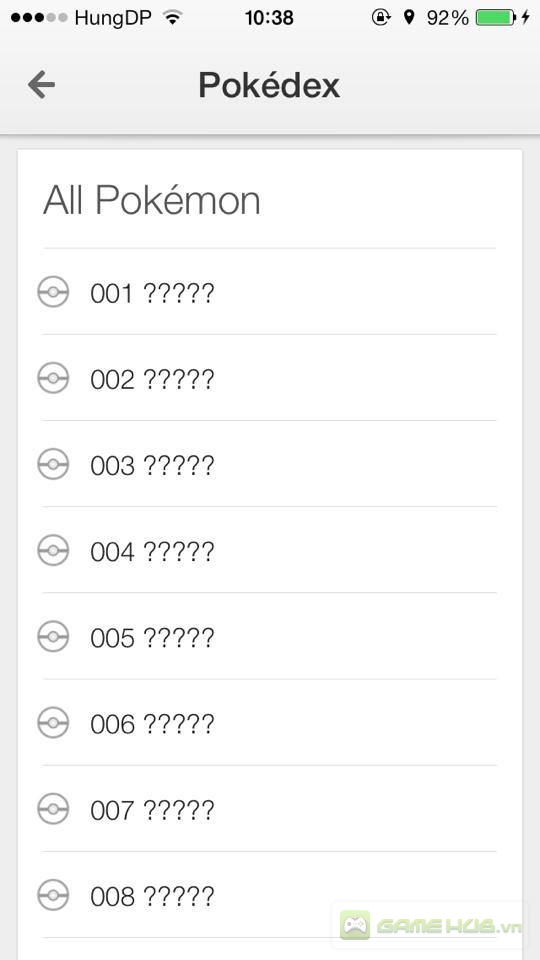The height and width of the screenshot is (960, 540).
Task: Tap the Pokéball icon beside entry 002
Action: (53, 378)
